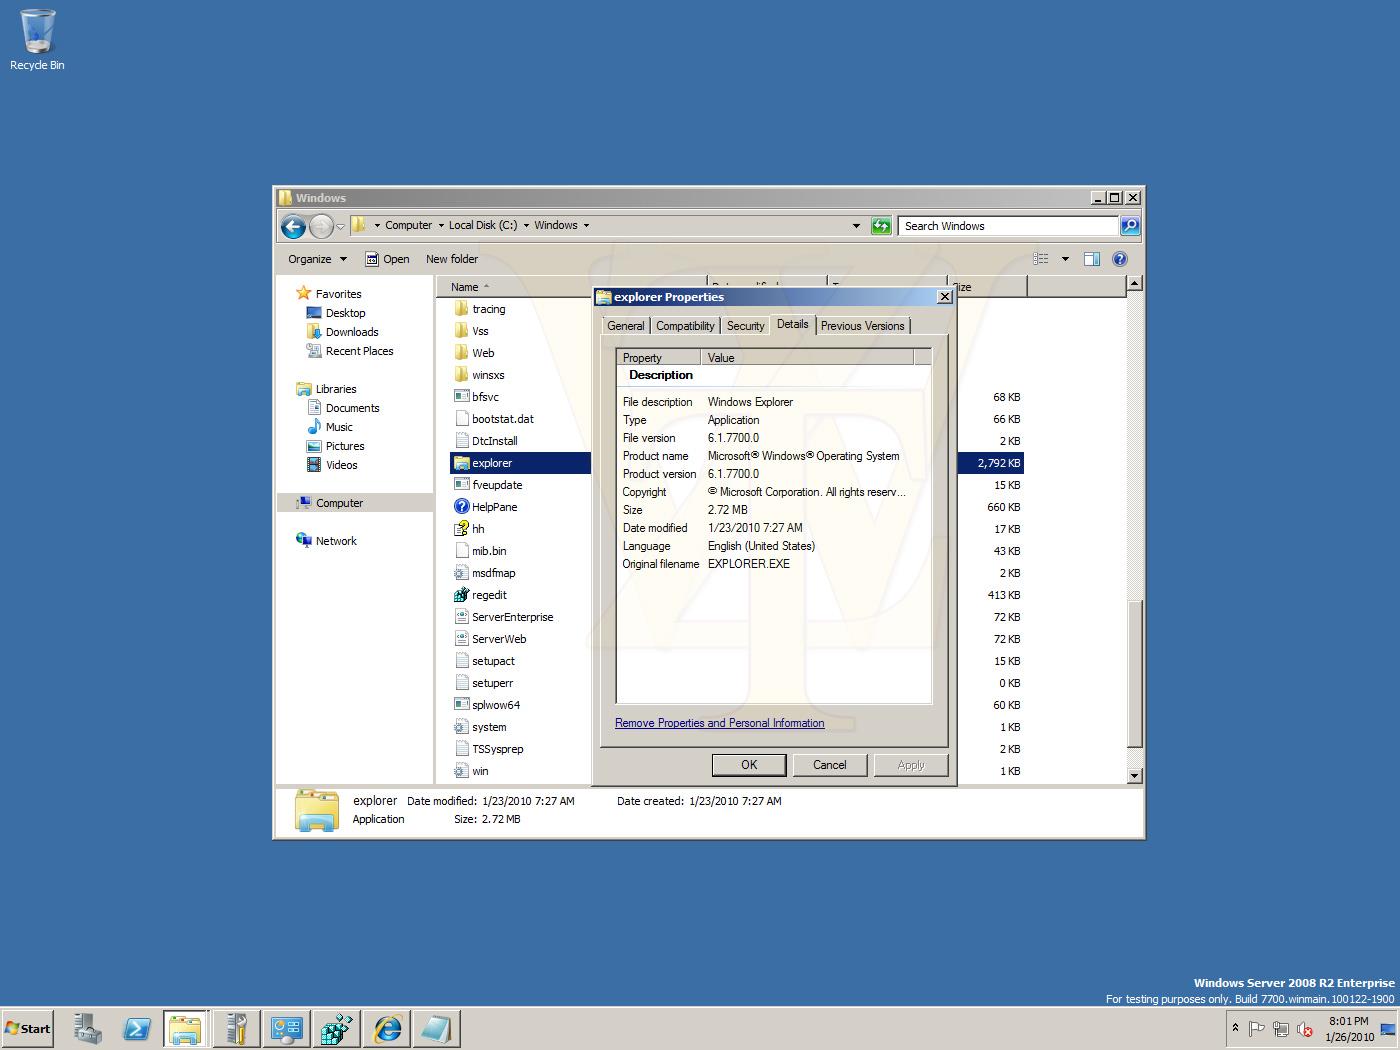Click the change view icon
This screenshot has width=1400, height=1050.
1041,259
